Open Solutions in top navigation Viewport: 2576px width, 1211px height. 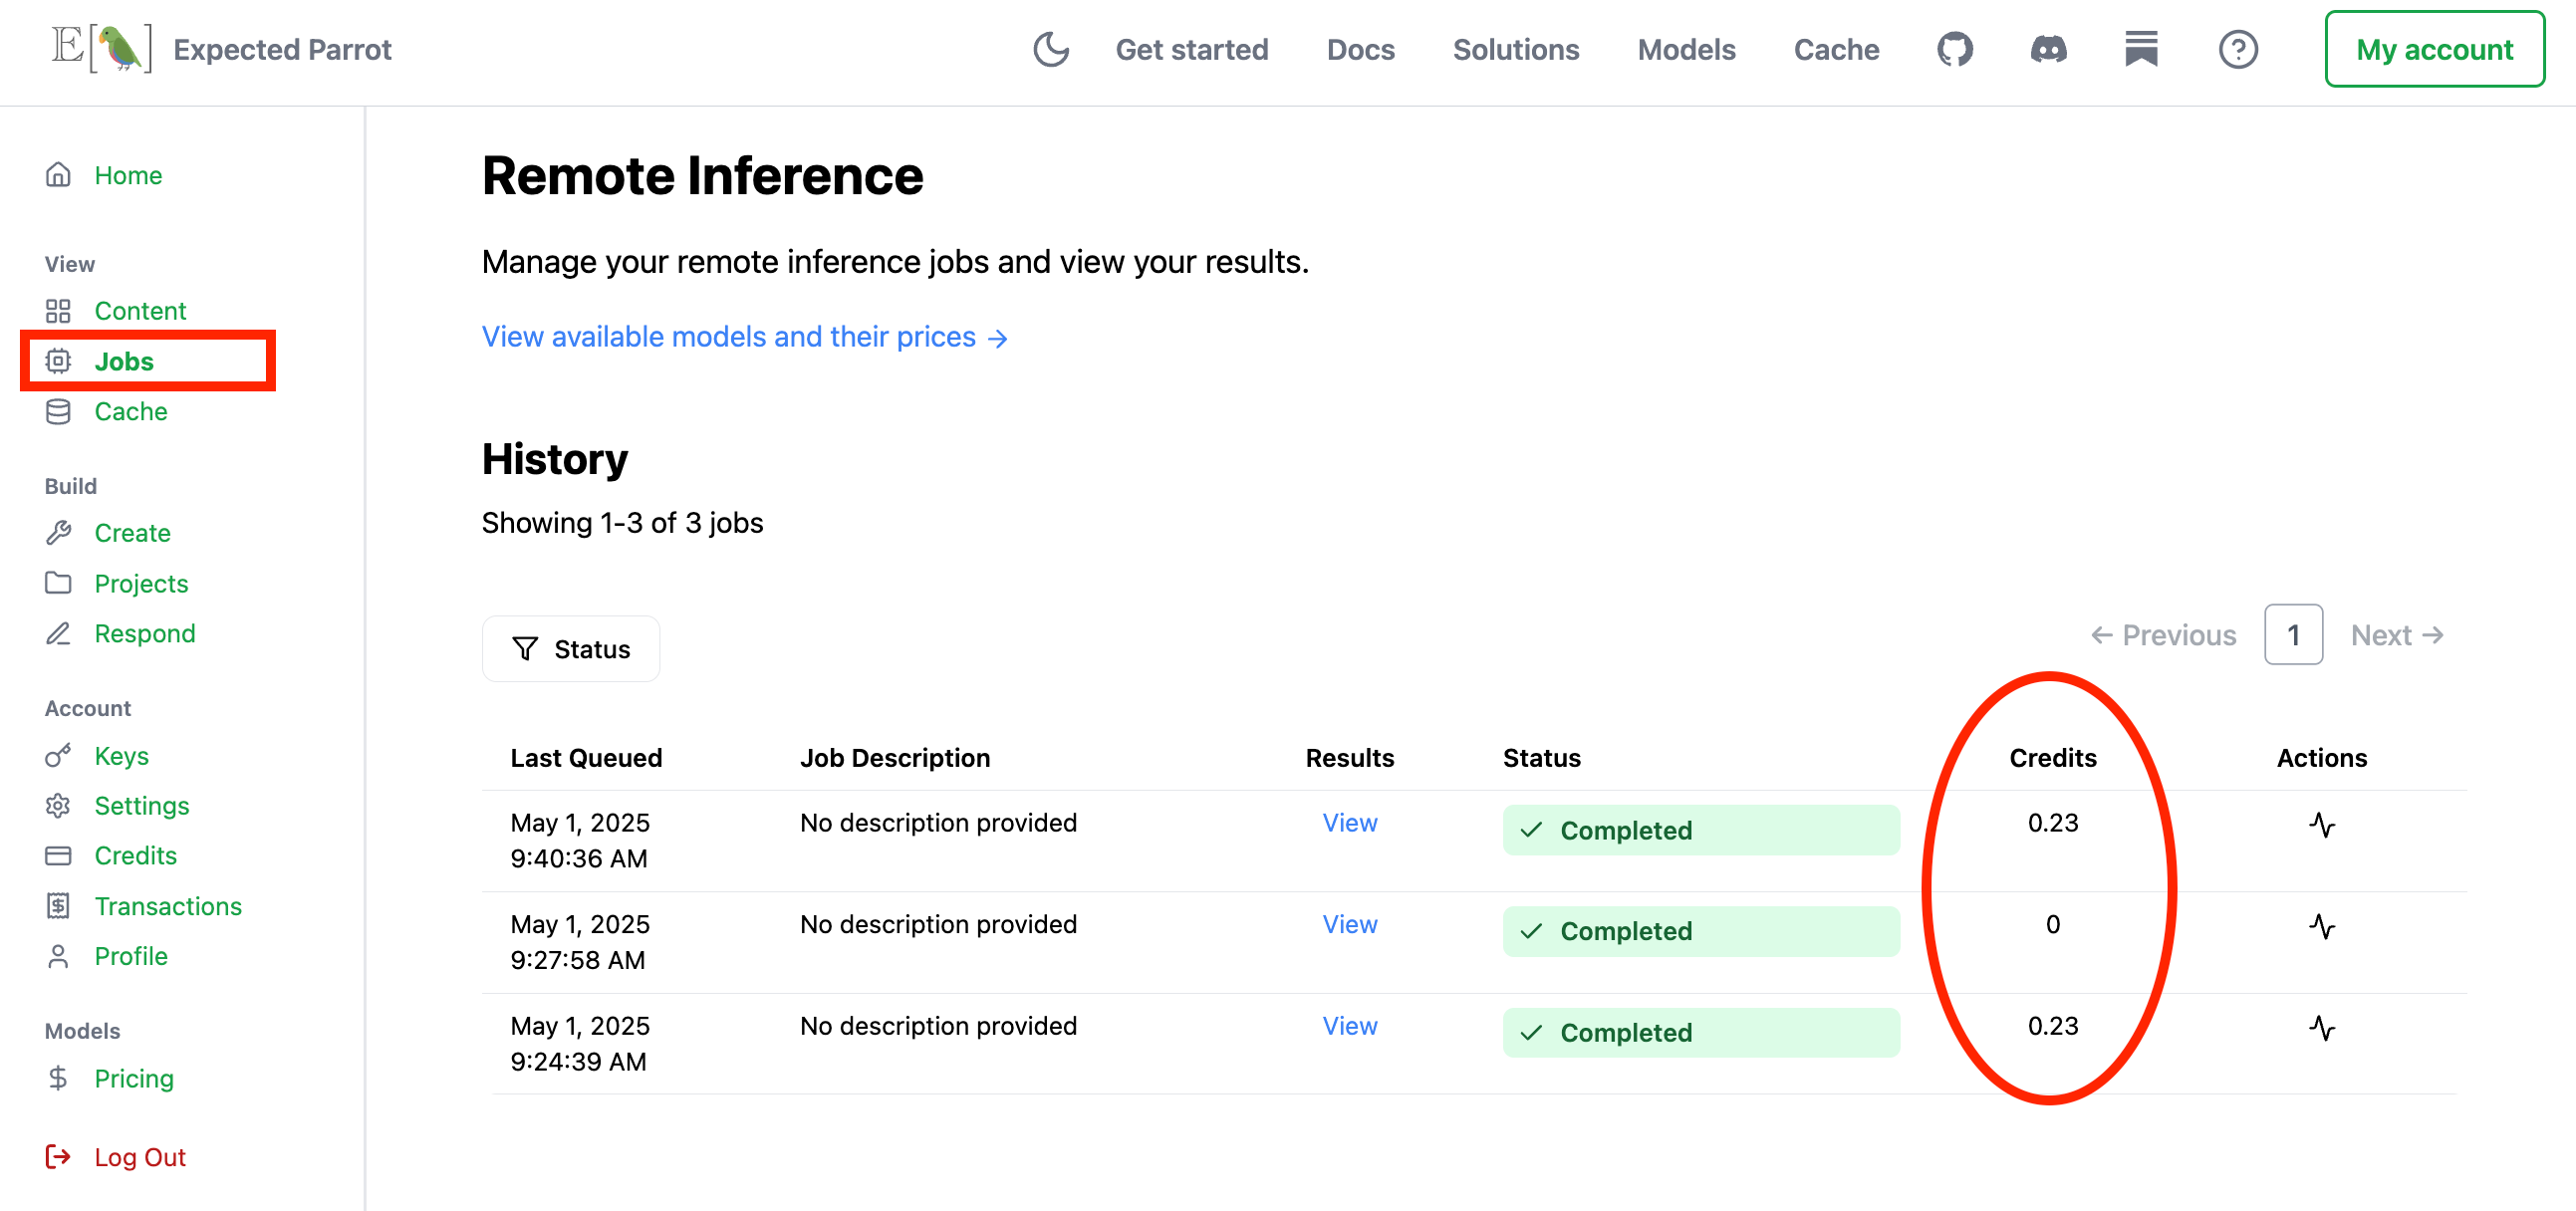click(x=1515, y=49)
